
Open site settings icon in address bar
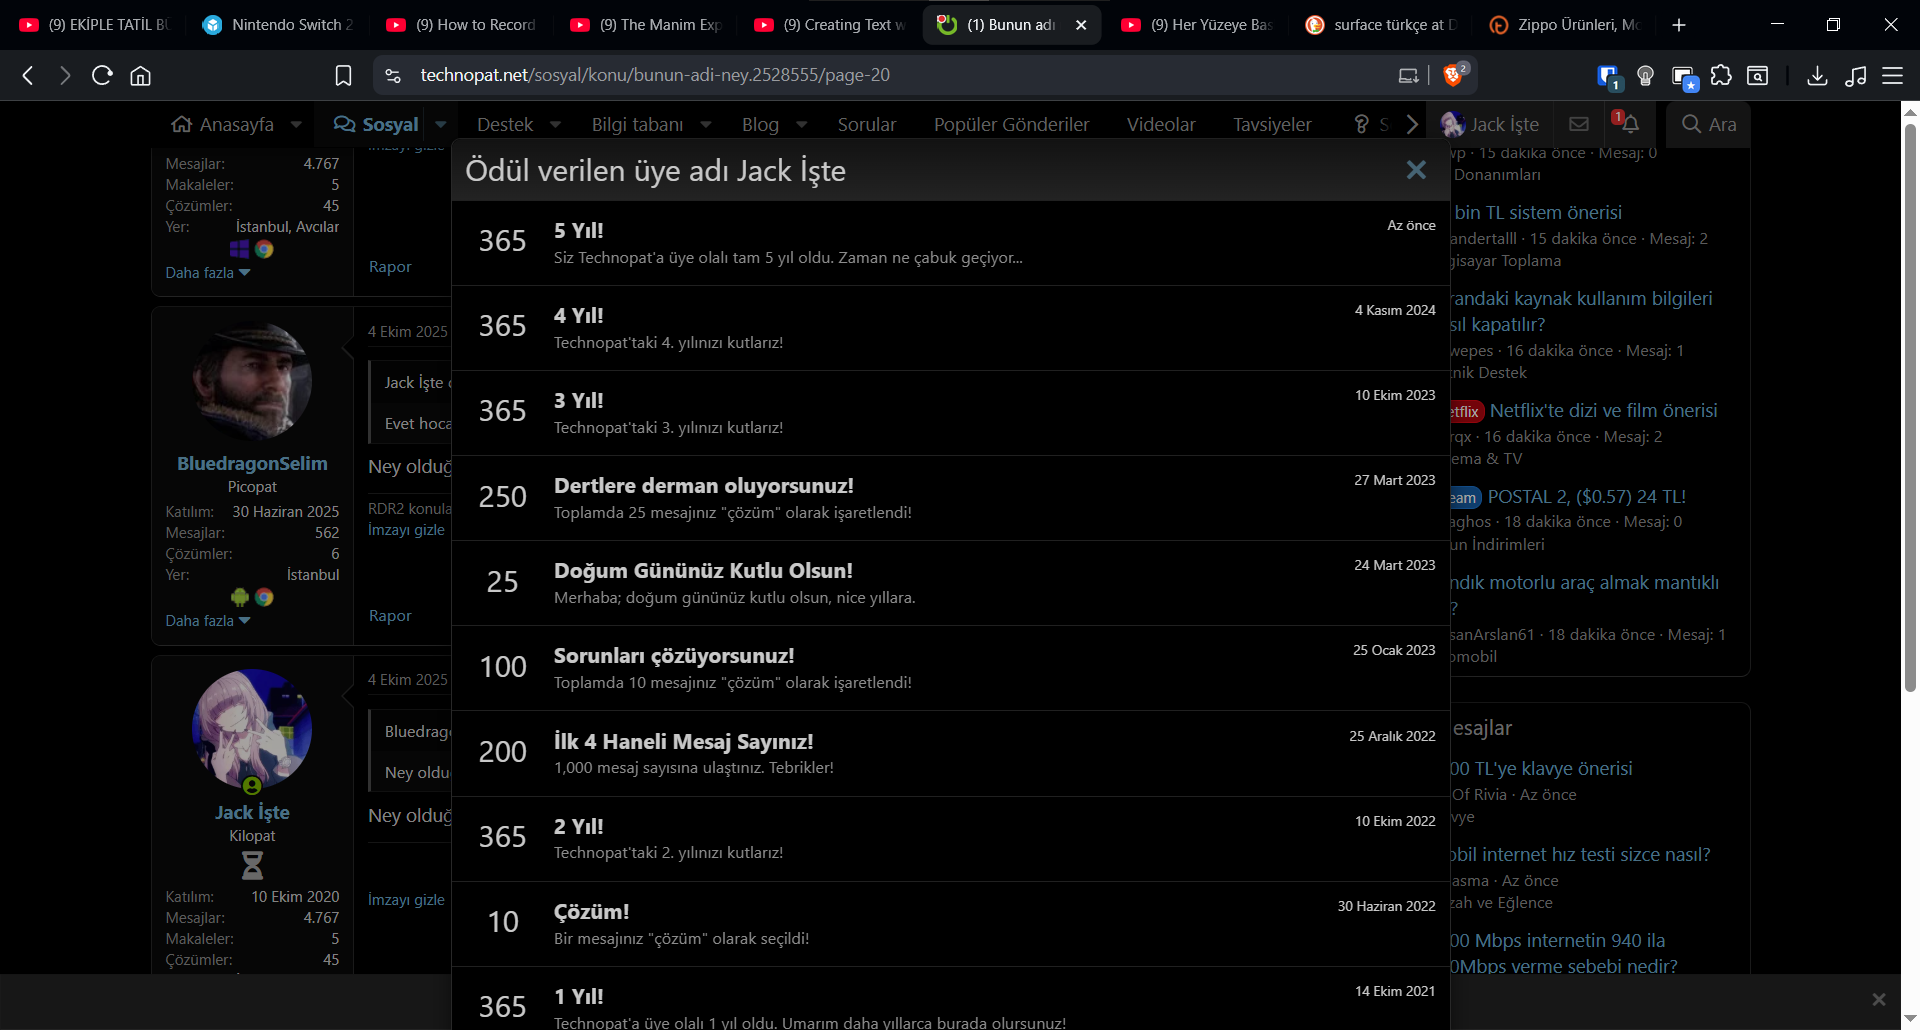[x=393, y=75]
